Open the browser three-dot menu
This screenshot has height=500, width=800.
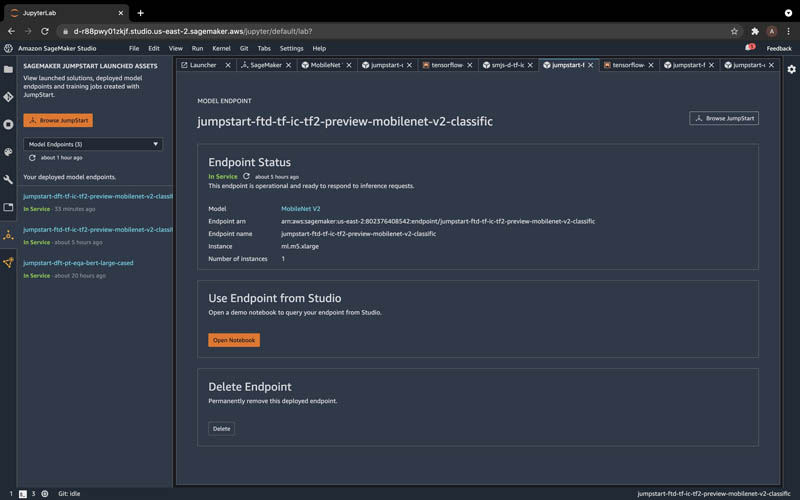click(x=789, y=31)
